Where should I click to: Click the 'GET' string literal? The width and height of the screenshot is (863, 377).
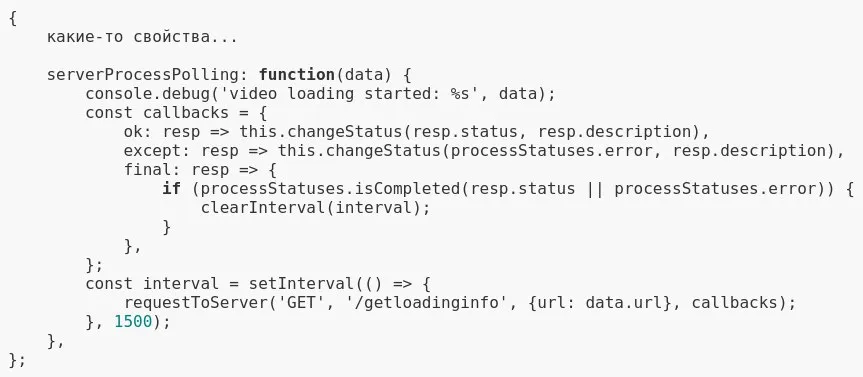[x=301, y=303]
